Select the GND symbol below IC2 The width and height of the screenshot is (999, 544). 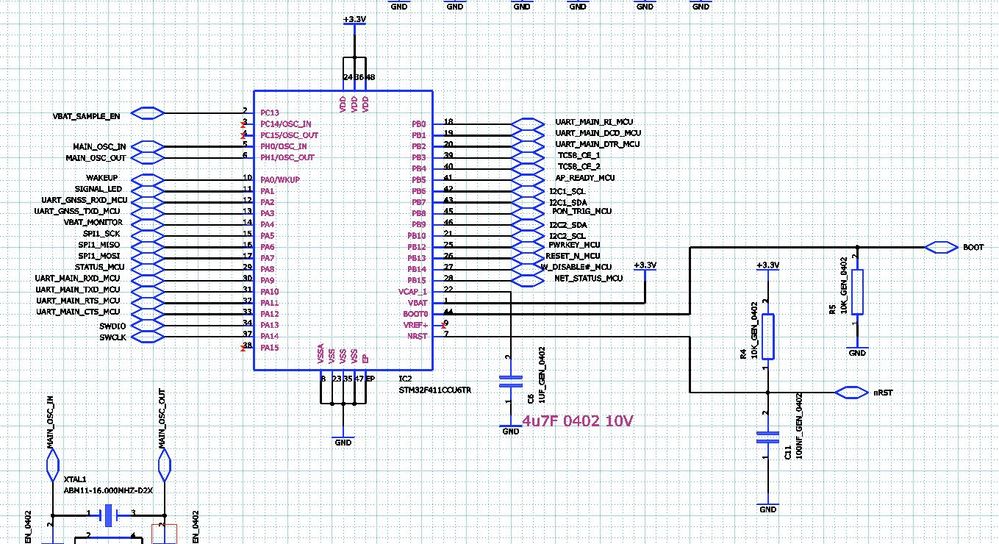tap(343, 440)
